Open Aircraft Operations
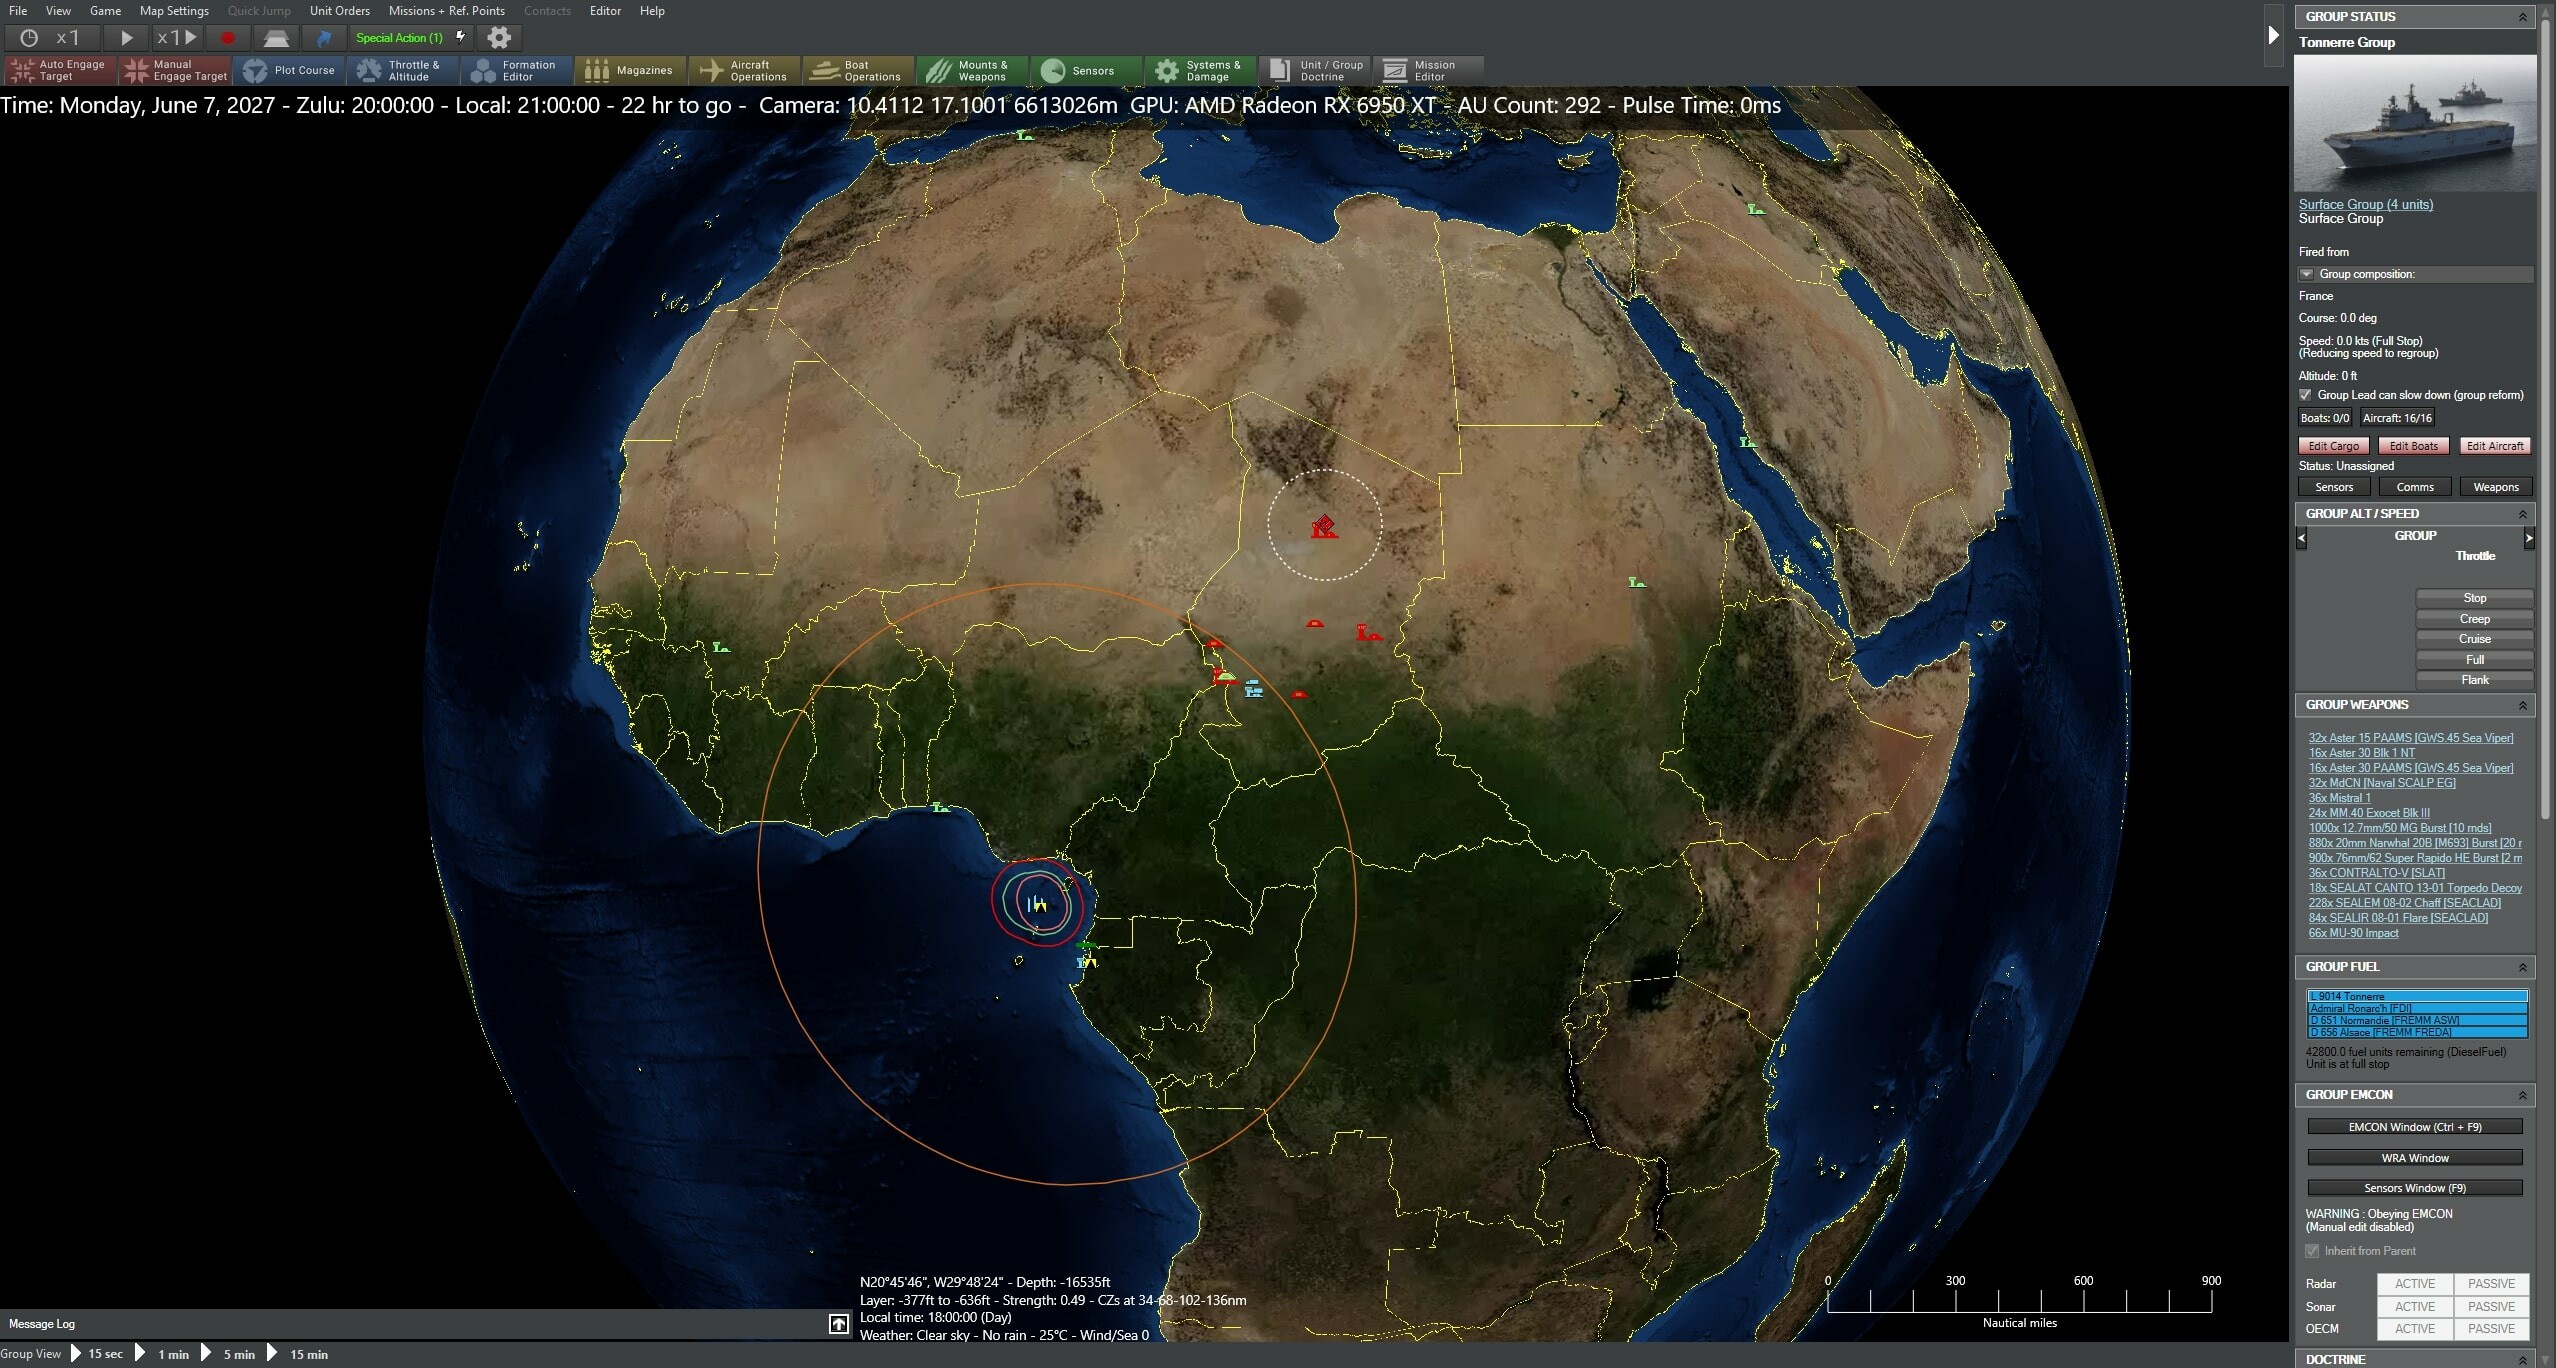This screenshot has height=1368, width=2556. (x=744, y=70)
